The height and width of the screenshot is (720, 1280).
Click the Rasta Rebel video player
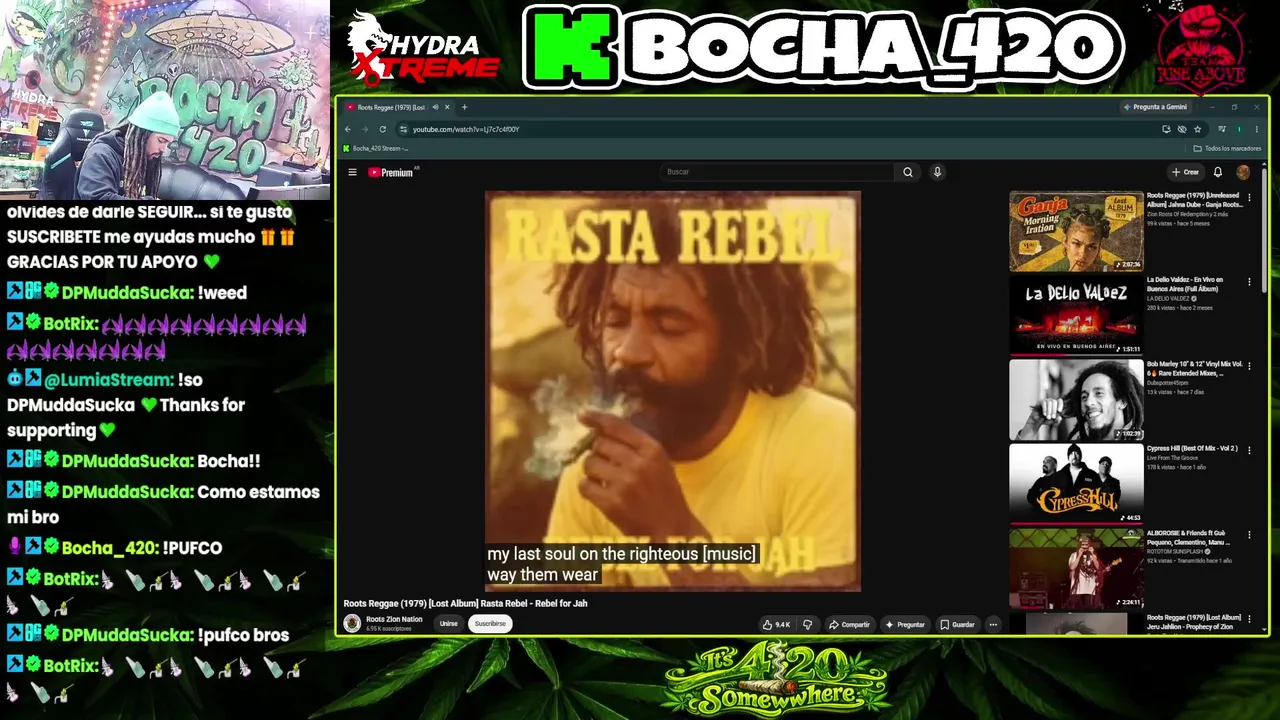pyautogui.click(x=673, y=391)
